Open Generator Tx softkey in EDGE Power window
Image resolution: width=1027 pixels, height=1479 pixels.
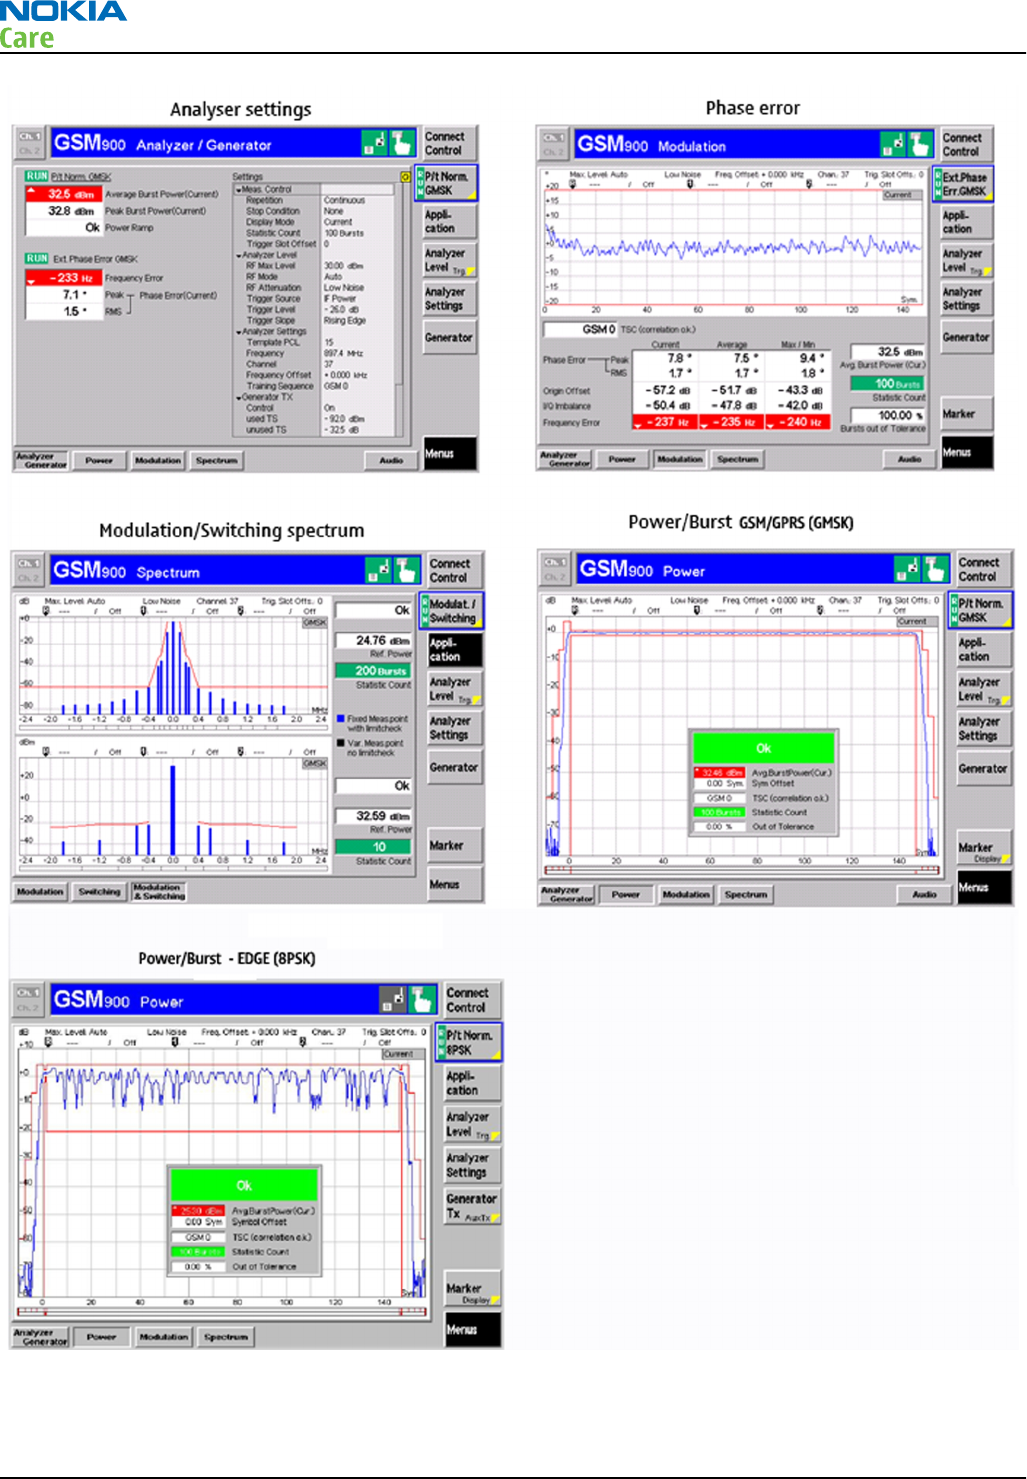pos(472,1206)
